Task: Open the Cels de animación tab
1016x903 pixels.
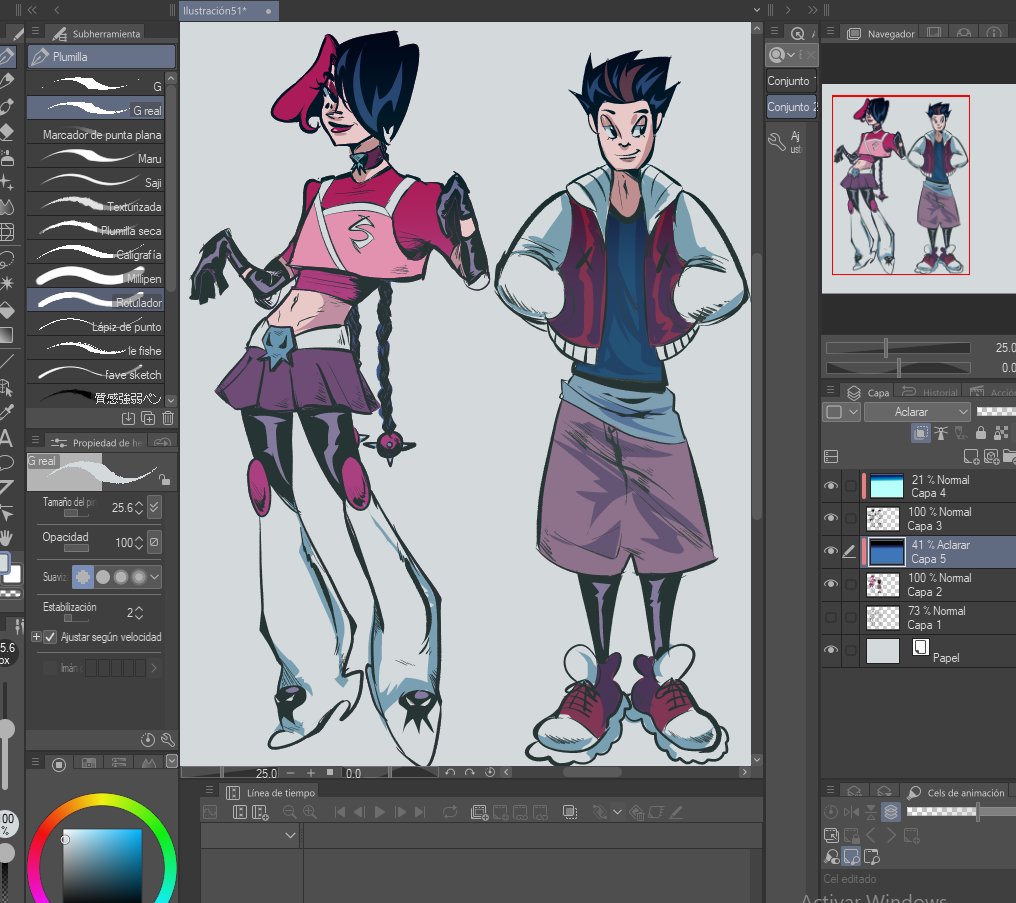Action: coord(956,792)
